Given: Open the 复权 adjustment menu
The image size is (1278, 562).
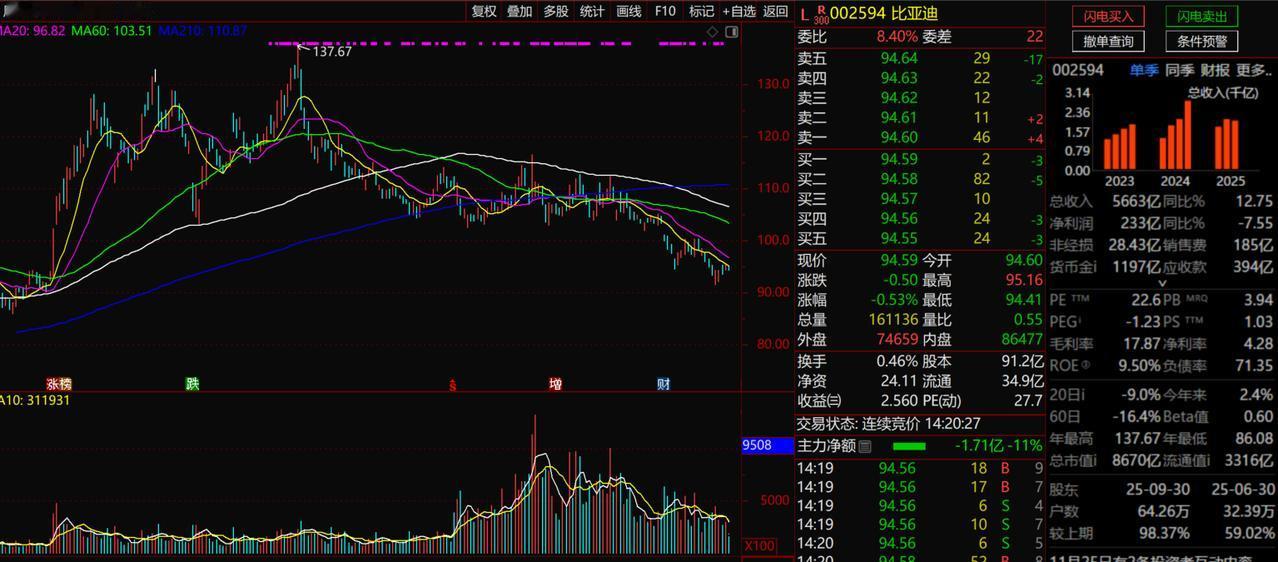Looking at the screenshot, I should [x=484, y=11].
